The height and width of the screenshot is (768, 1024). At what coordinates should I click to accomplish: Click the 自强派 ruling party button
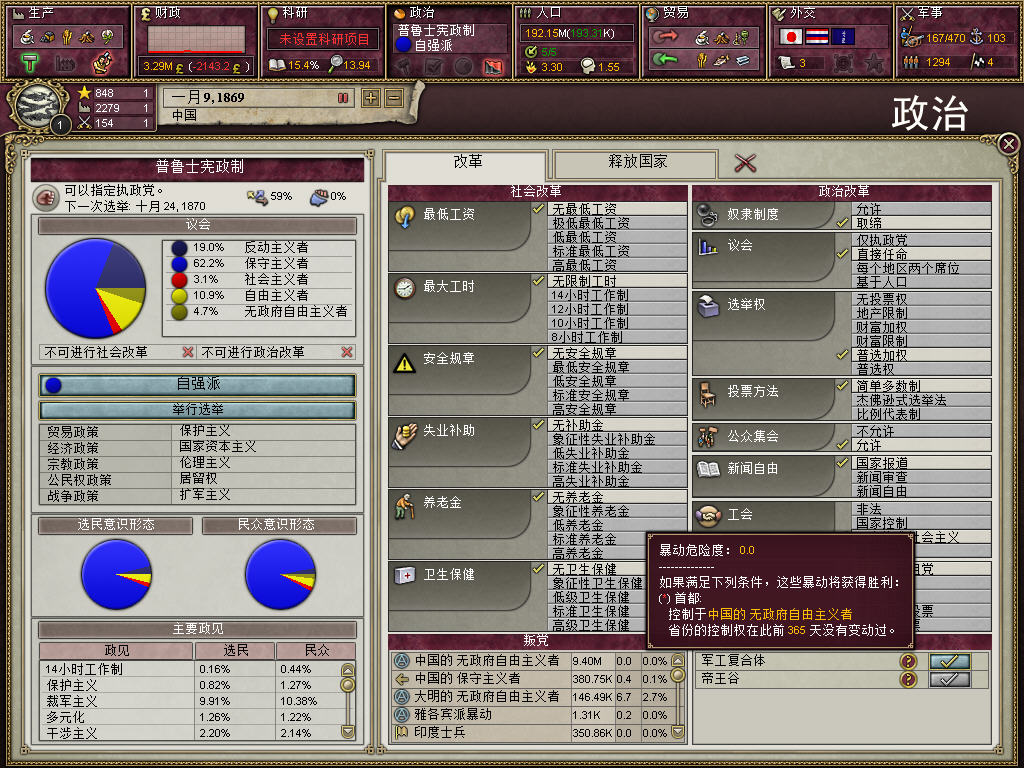pyautogui.click(x=197, y=384)
